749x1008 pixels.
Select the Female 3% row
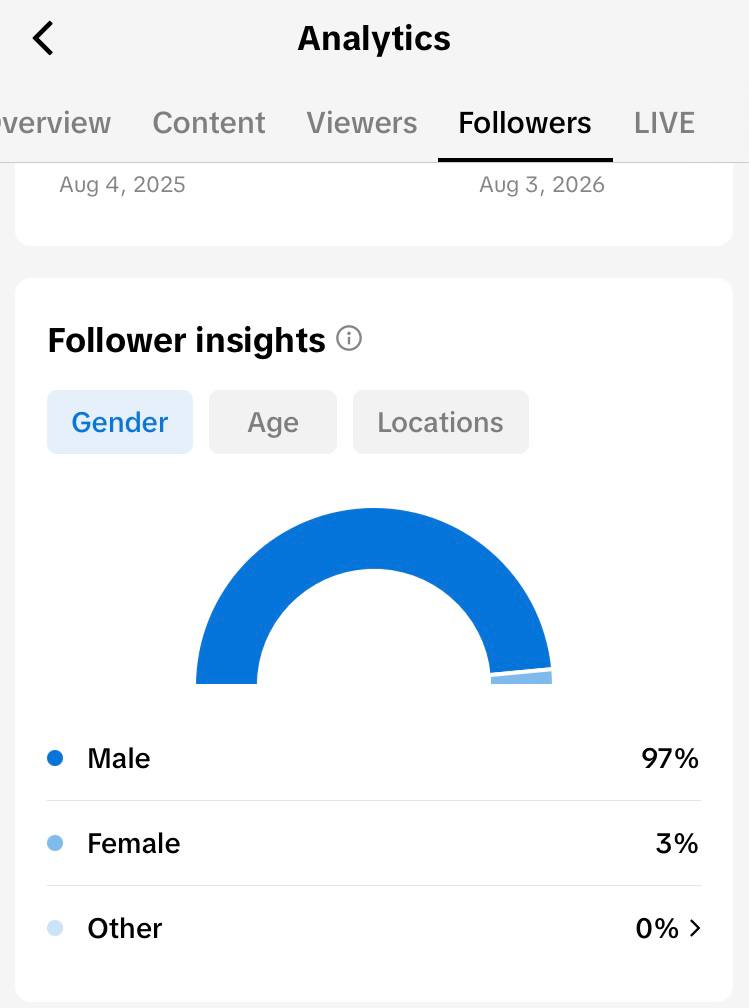[374, 843]
